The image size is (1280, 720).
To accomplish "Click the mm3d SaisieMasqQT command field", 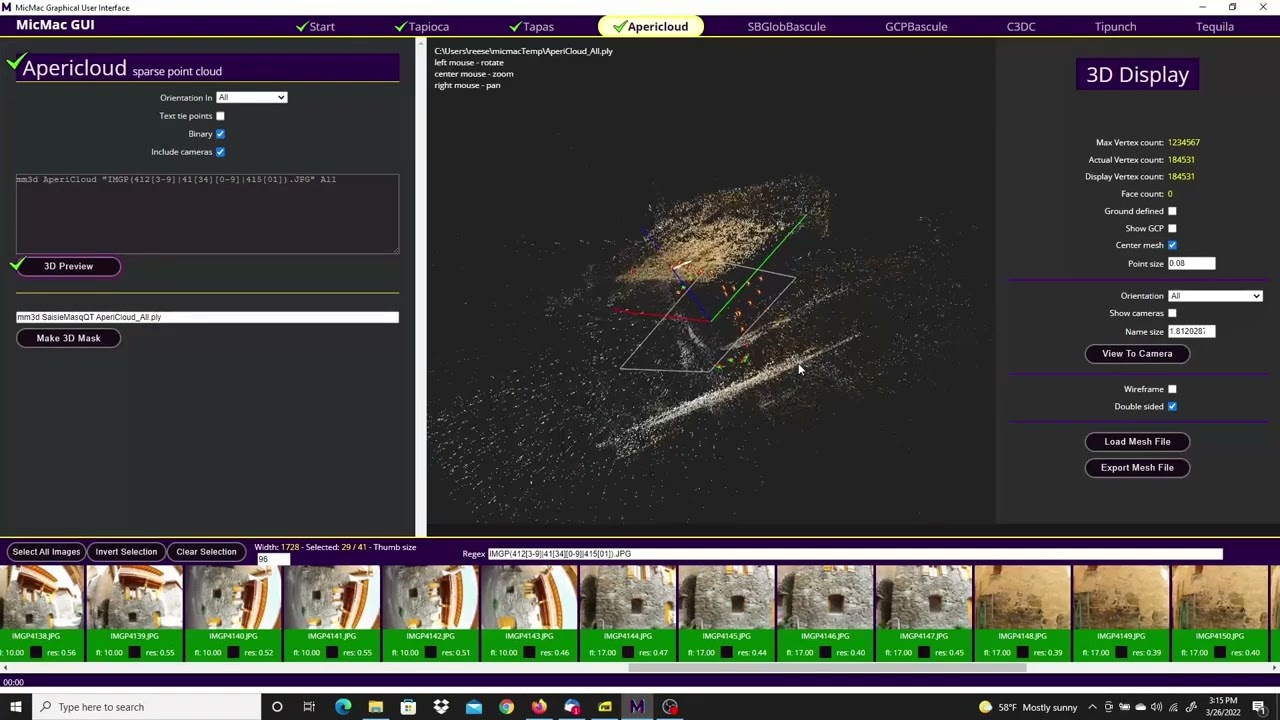I will [x=207, y=317].
